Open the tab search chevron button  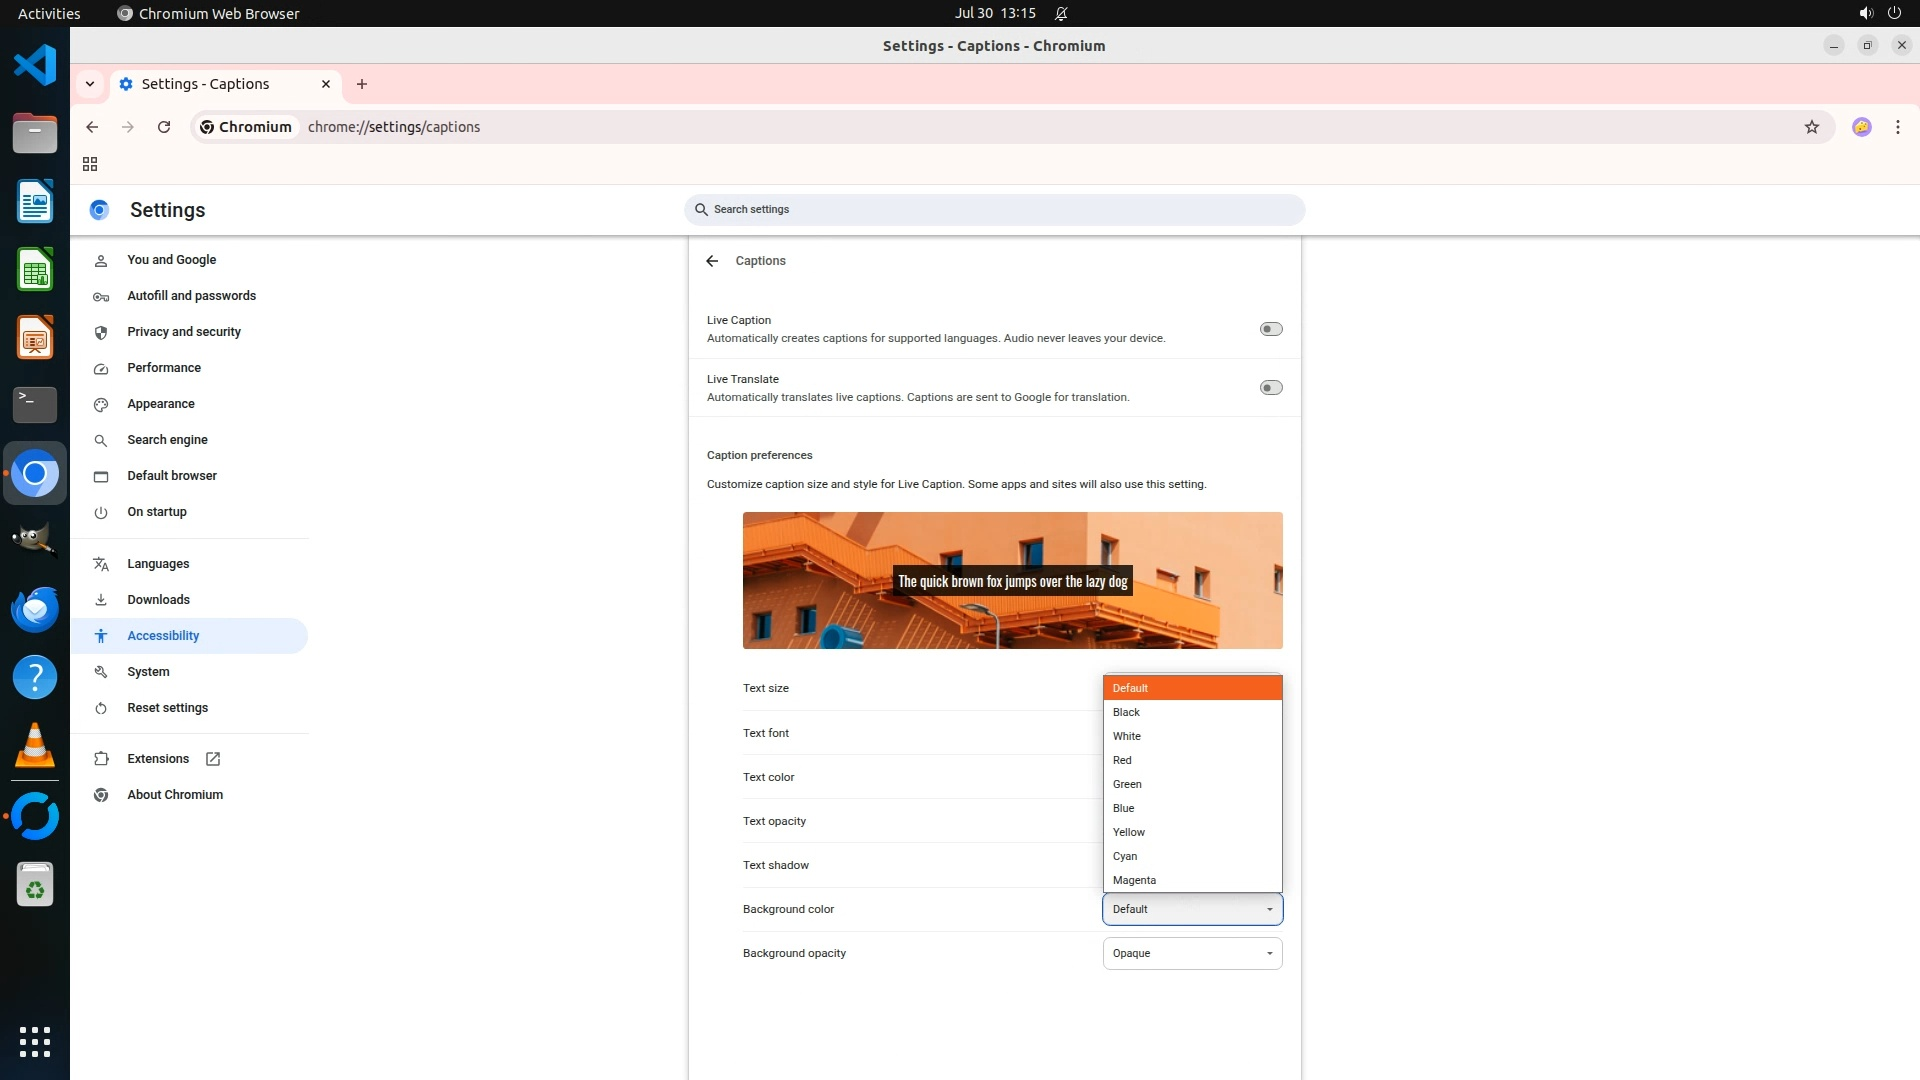pos(90,84)
